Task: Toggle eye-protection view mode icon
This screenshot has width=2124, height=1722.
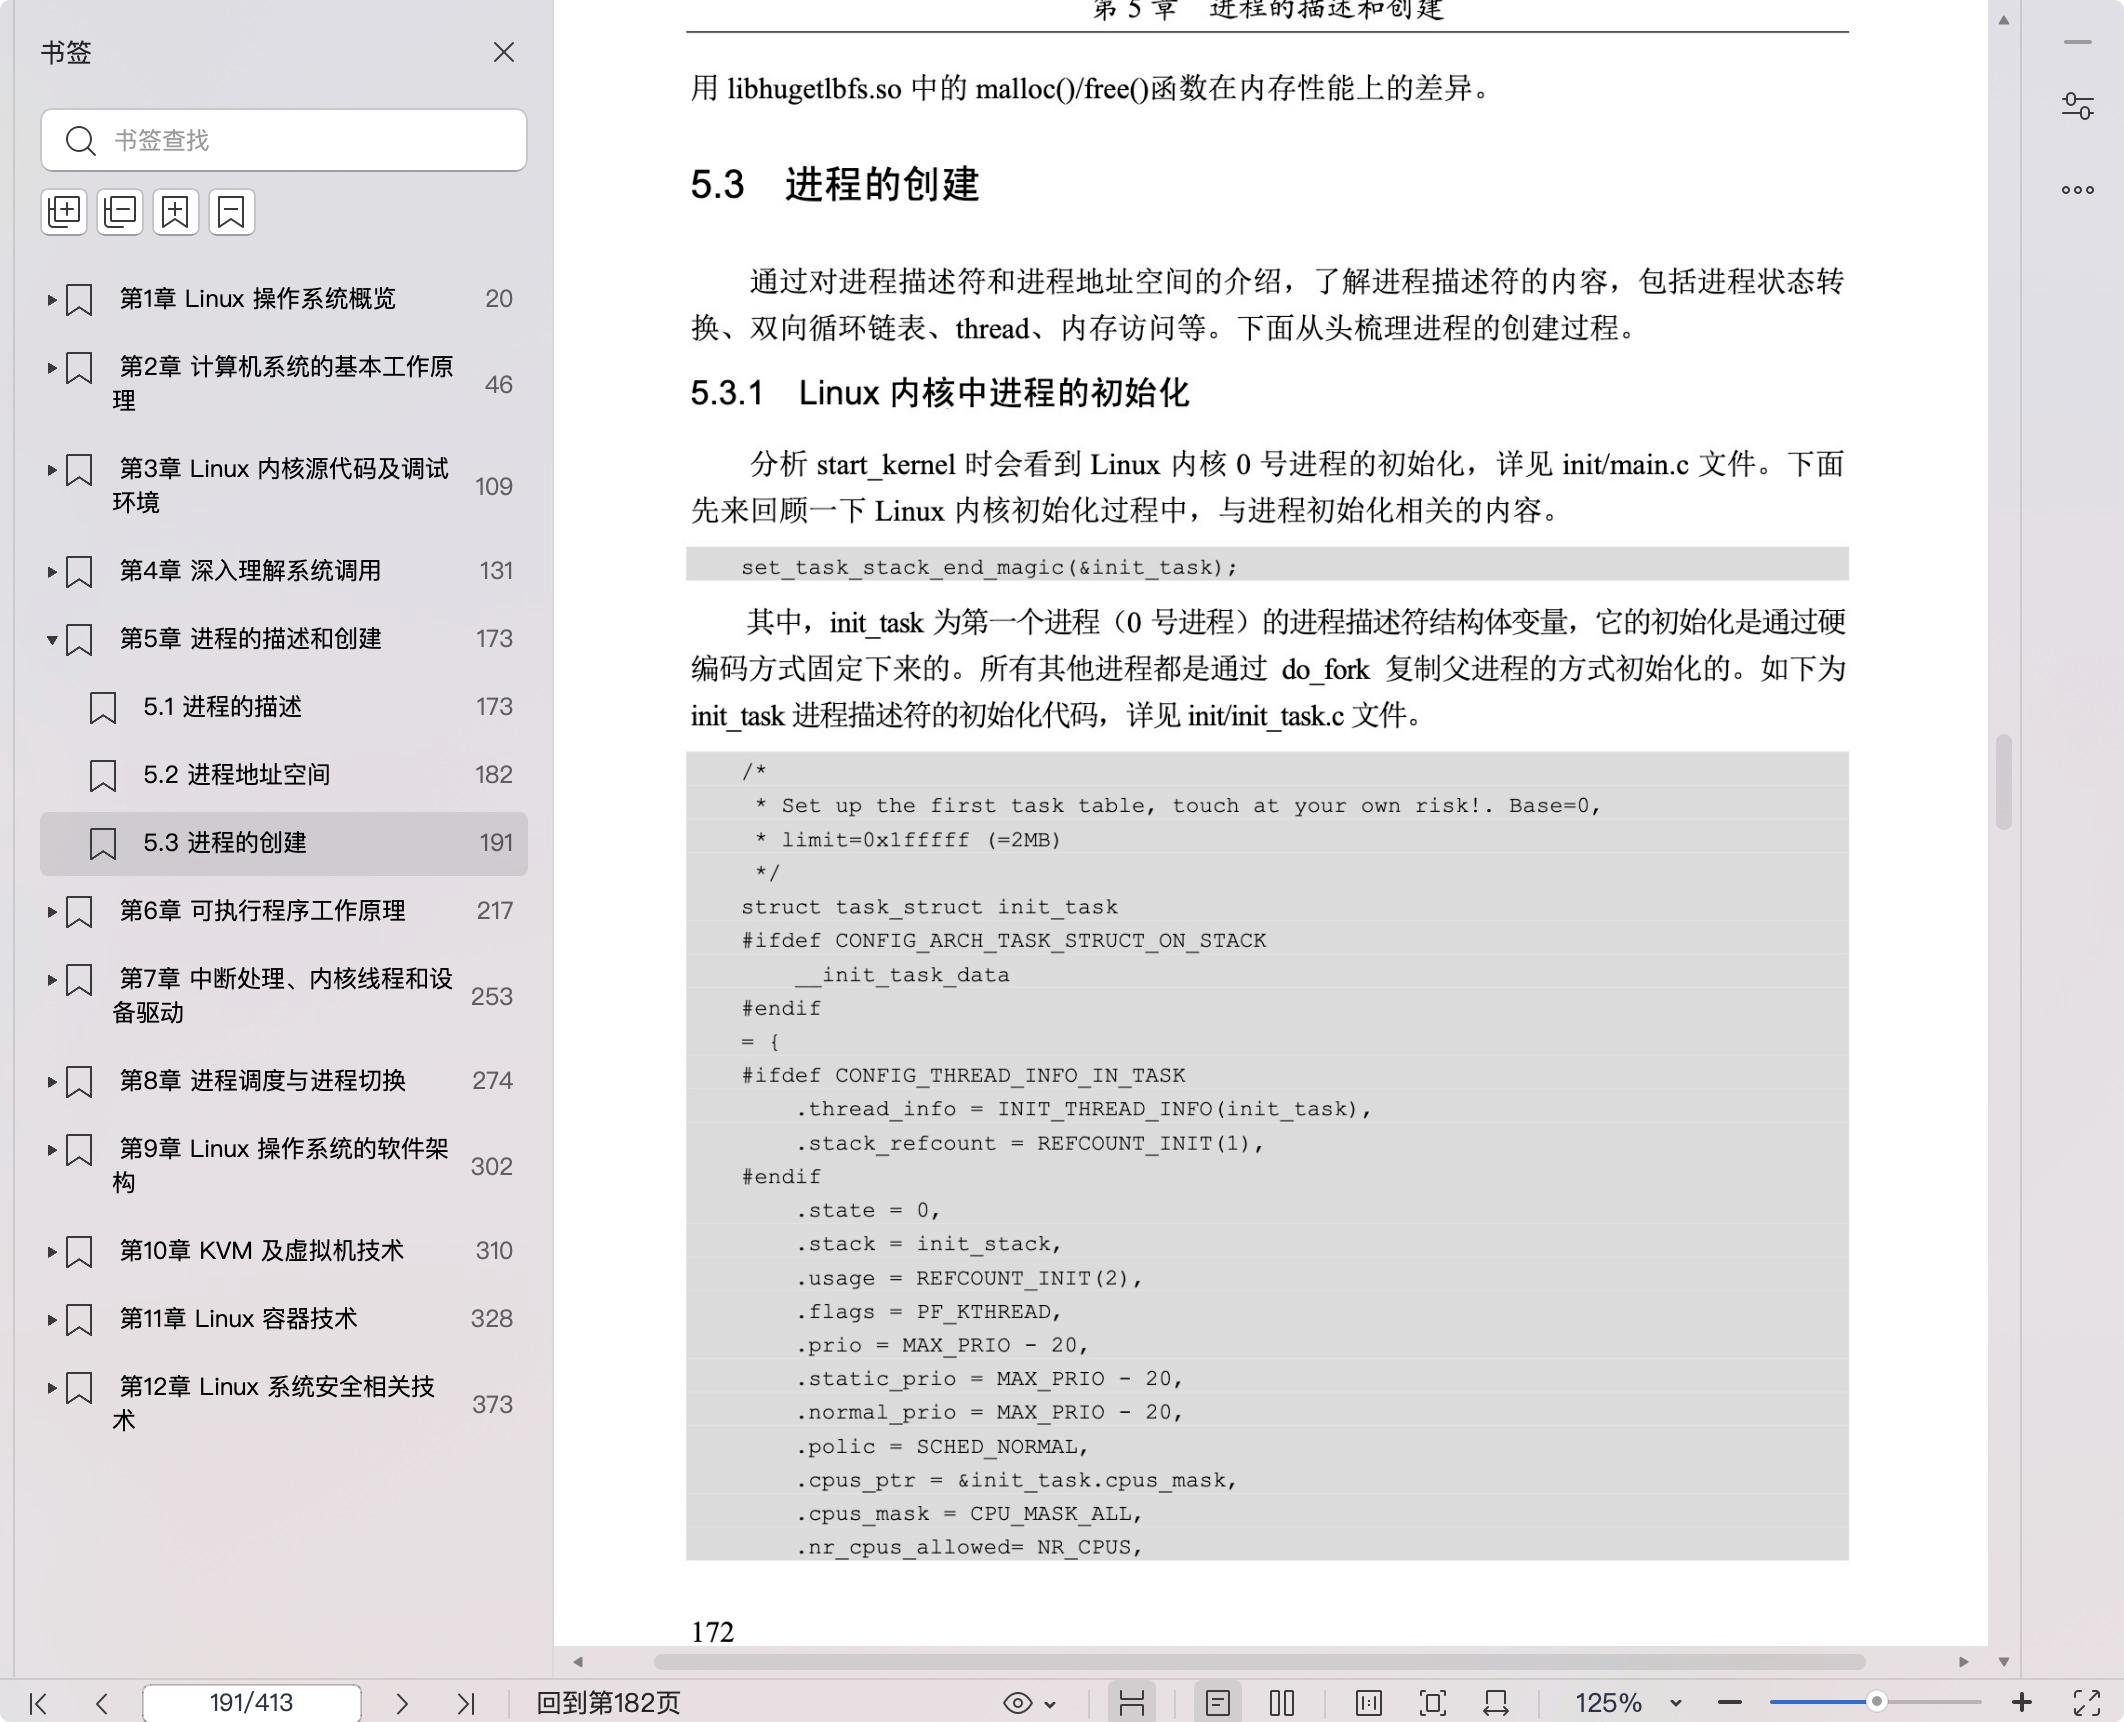Action: click(1017, 1703)
